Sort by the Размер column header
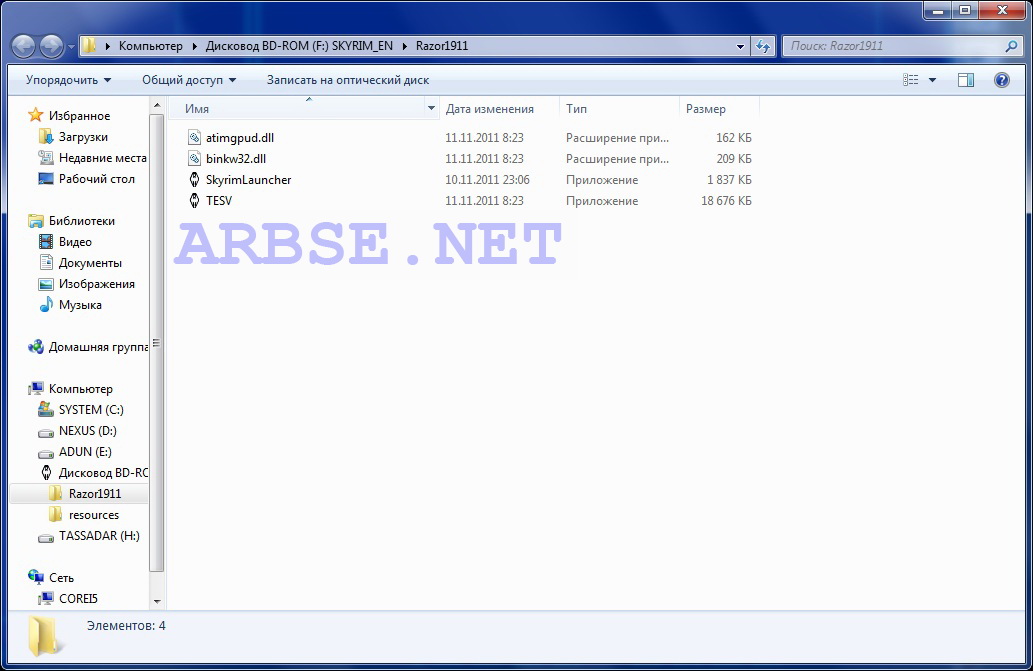The width and height of the screenshot is (1033, 671). point(706,109)
